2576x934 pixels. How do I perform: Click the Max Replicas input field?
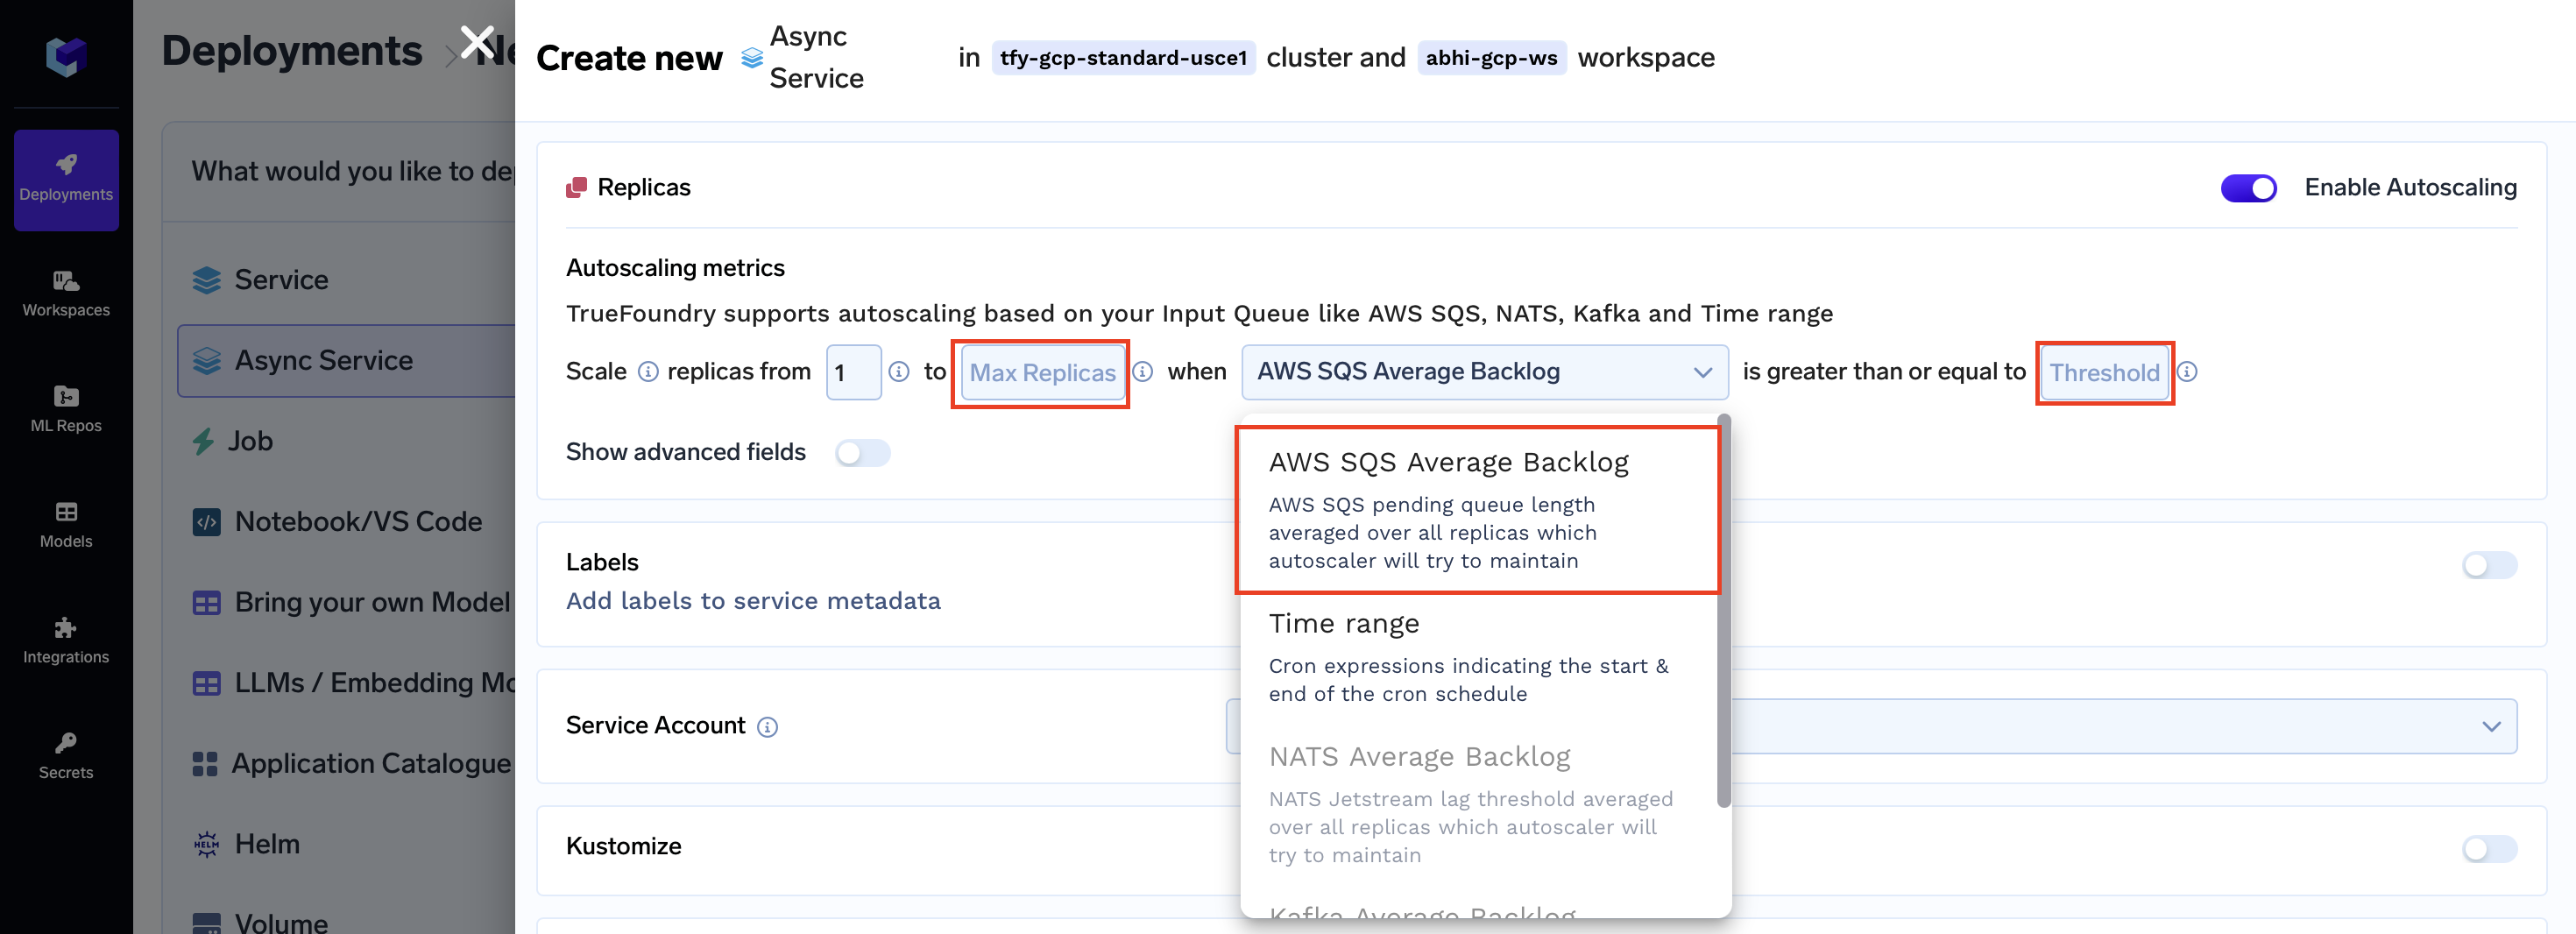1042,373
